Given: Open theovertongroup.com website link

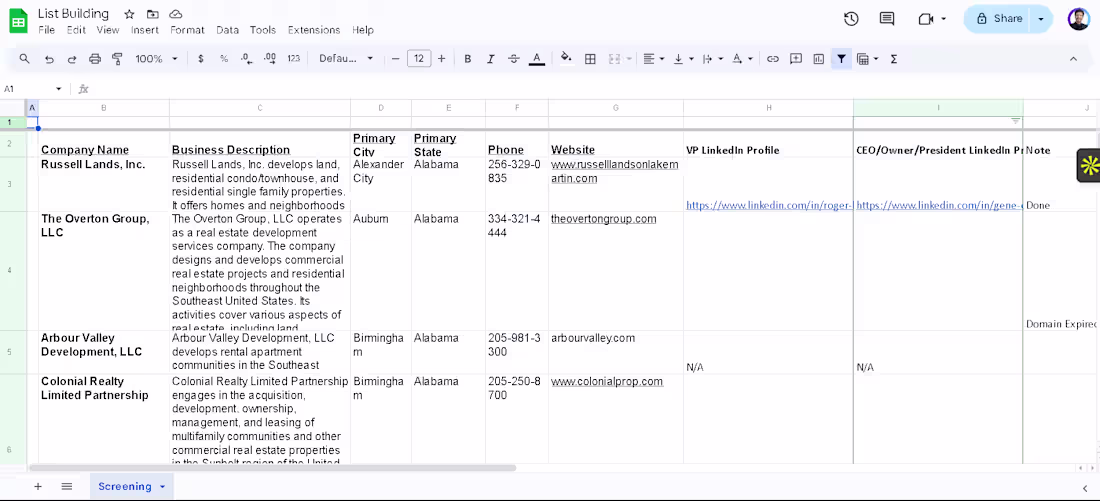Looking at the screenshot, I should [x=603, y=219].
